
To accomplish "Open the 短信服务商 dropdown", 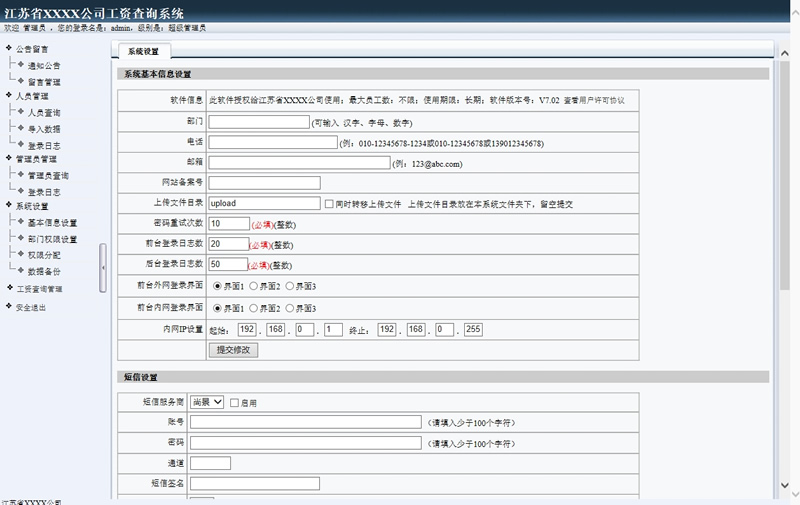I will (207, 402).
